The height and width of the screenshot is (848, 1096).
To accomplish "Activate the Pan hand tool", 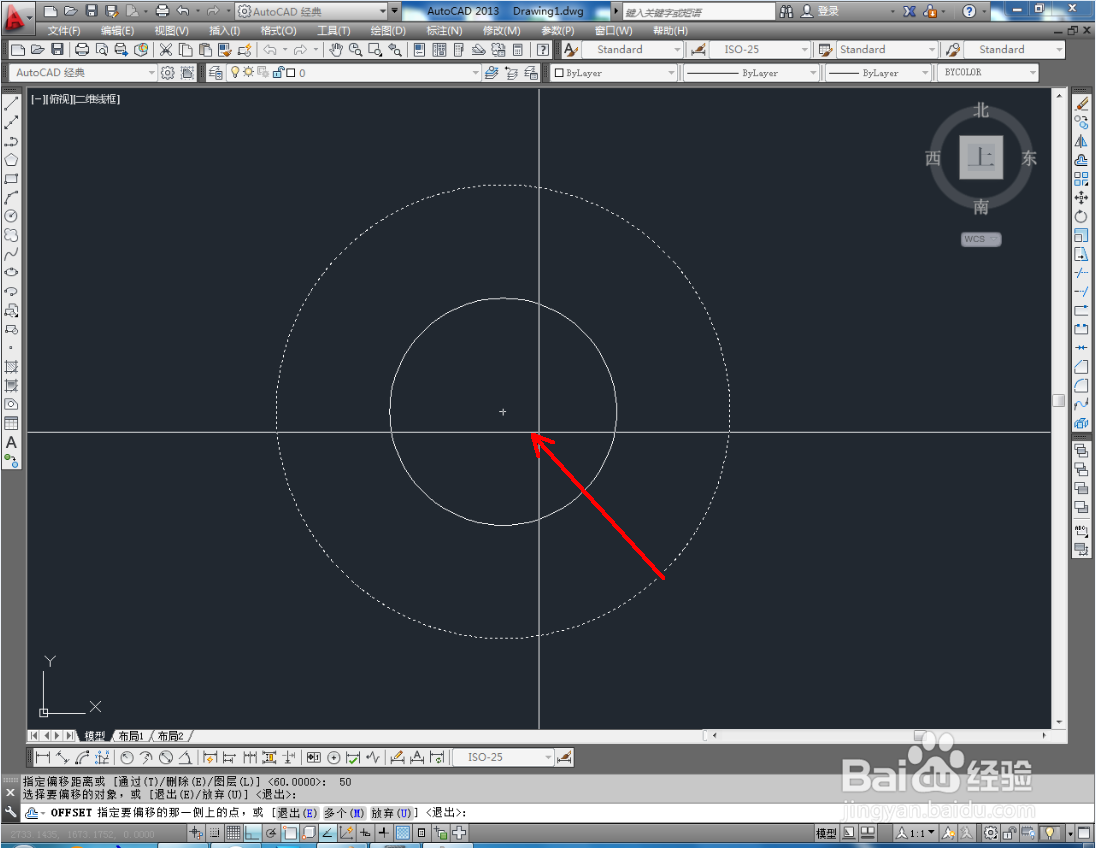I will pos(336,50).
